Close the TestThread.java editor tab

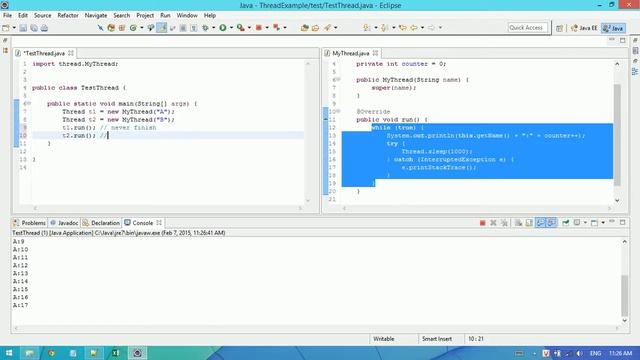71,53
